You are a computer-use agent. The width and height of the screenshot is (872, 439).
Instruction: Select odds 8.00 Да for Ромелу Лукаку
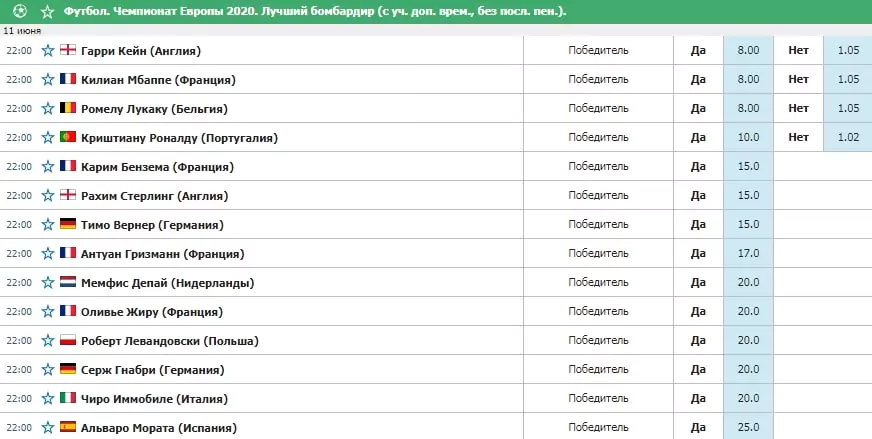click(x=748, y=108)
